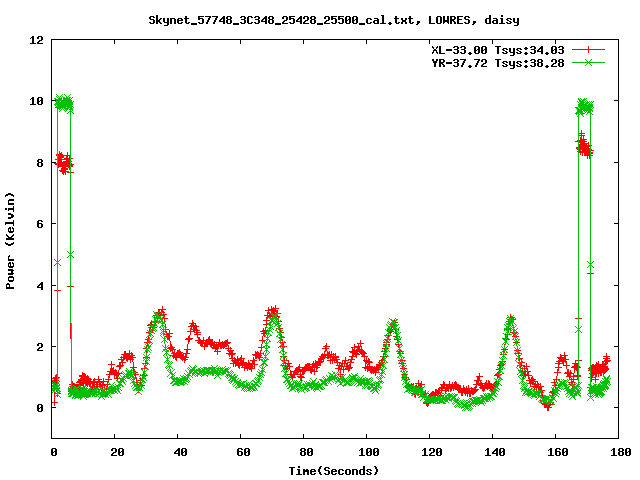640x480 pixels.
Task: Click the green calibration plateau near 10 K at end
Action: tap(584, 107)
